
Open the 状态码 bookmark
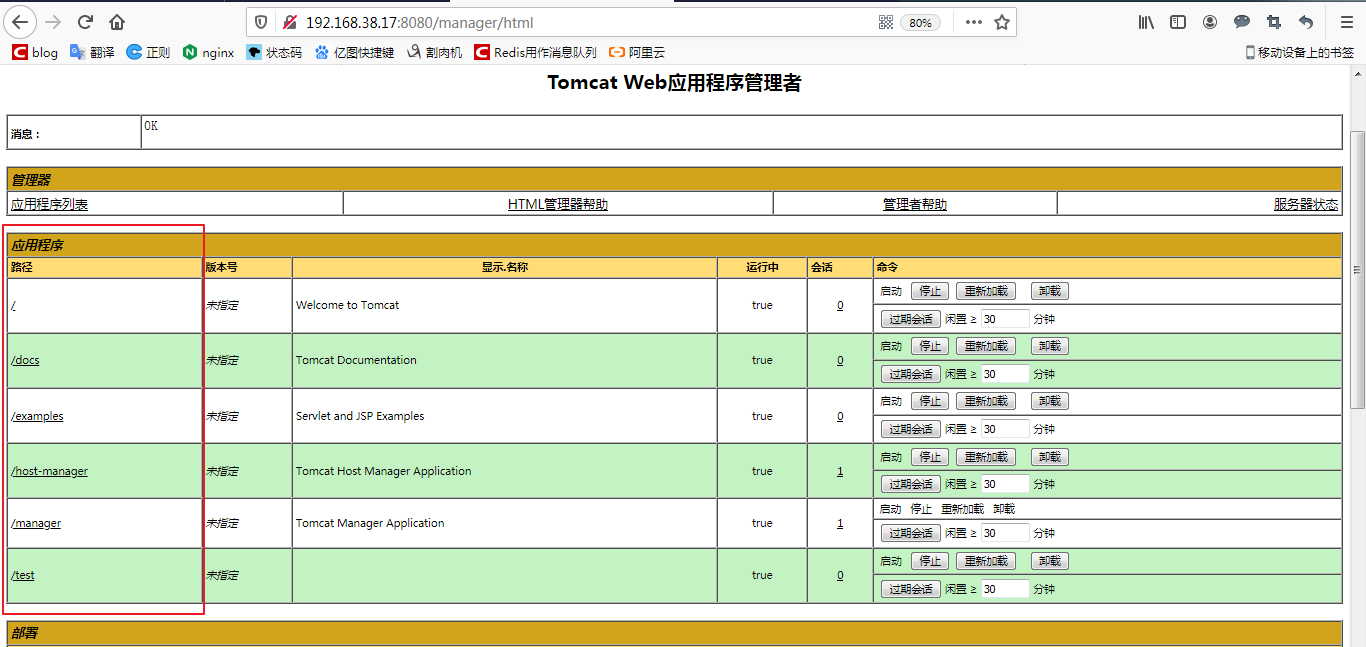(274, 52)
